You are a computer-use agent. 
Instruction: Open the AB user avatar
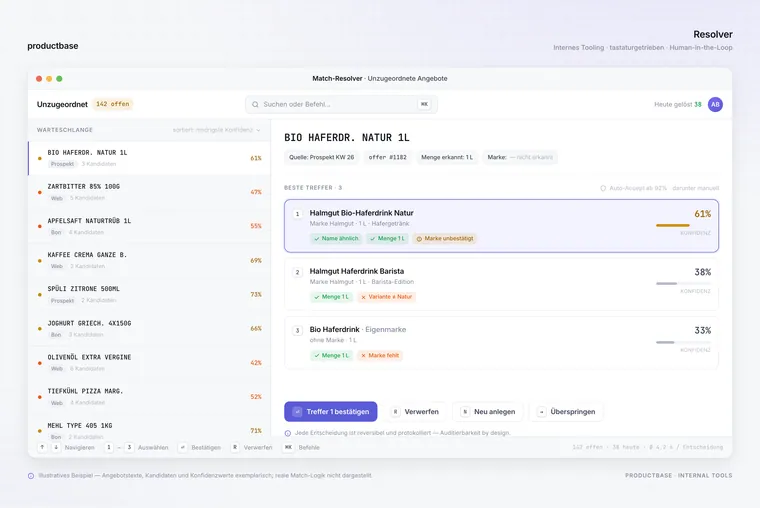coord(715,104)
